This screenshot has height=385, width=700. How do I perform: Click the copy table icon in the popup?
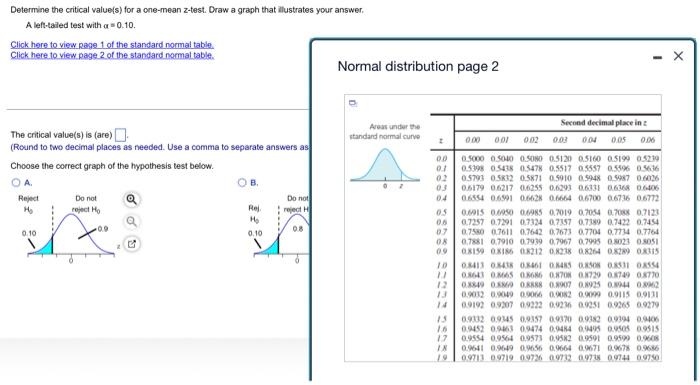point(353,103)
